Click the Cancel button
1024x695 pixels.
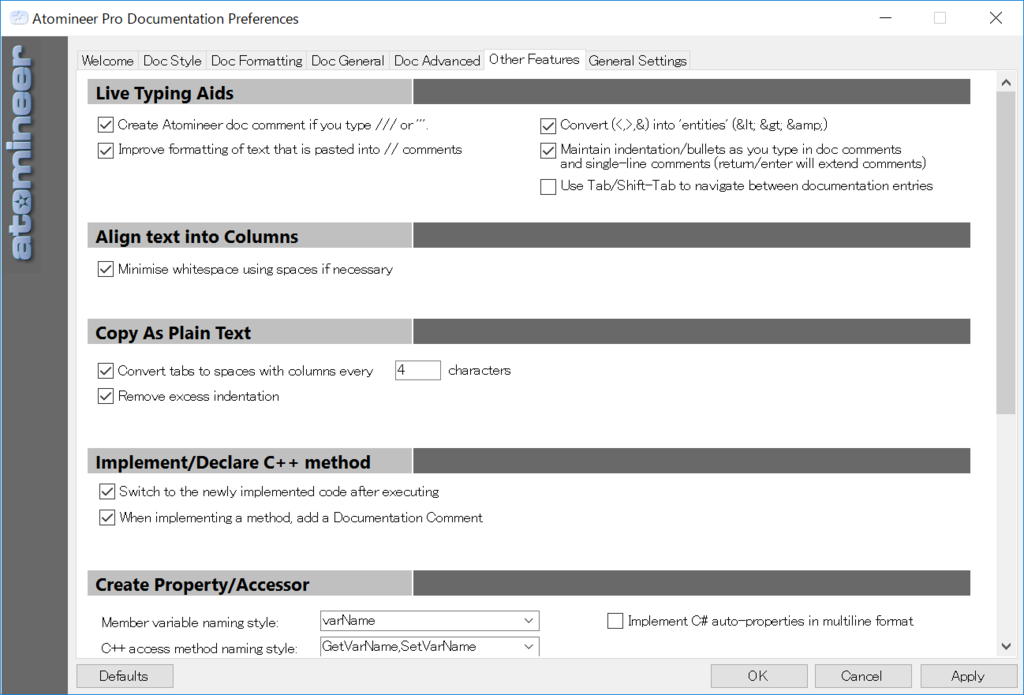(x=863, y=676)
